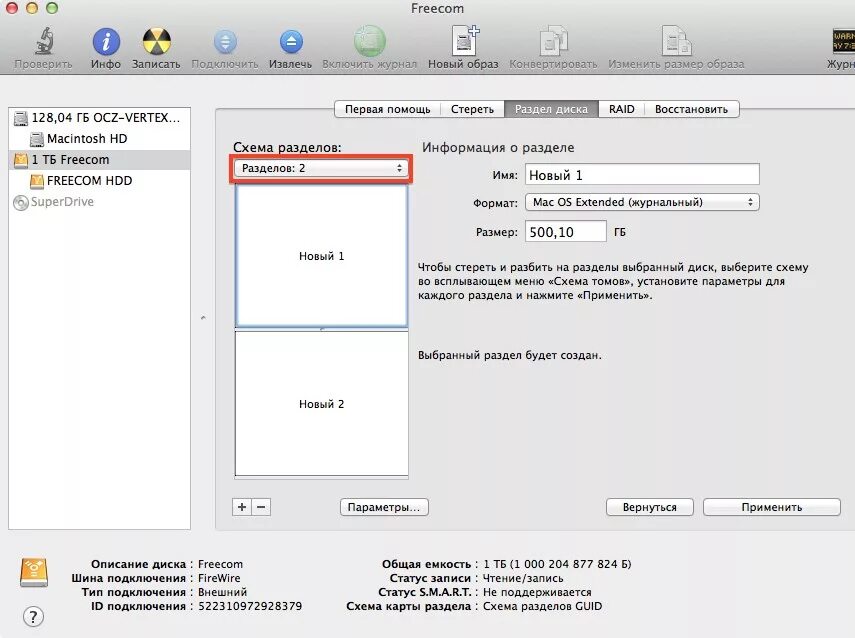Select the FREECOM HDD volume
This screenshot has width=855, height=638.
click(x=99, y=181)
